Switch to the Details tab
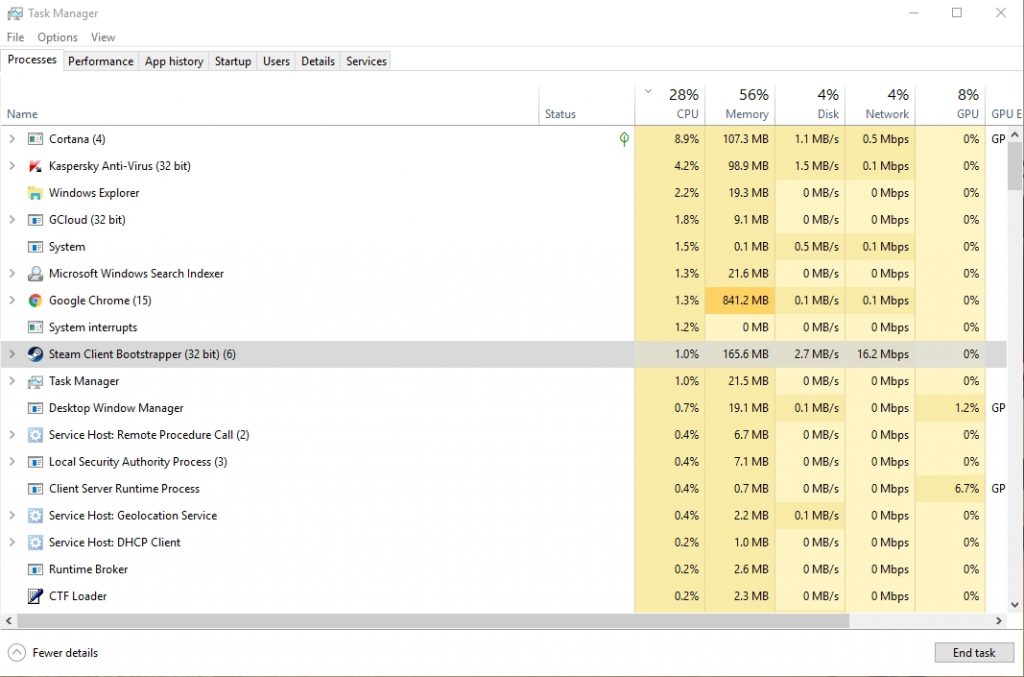 click(x=318, y=61)
